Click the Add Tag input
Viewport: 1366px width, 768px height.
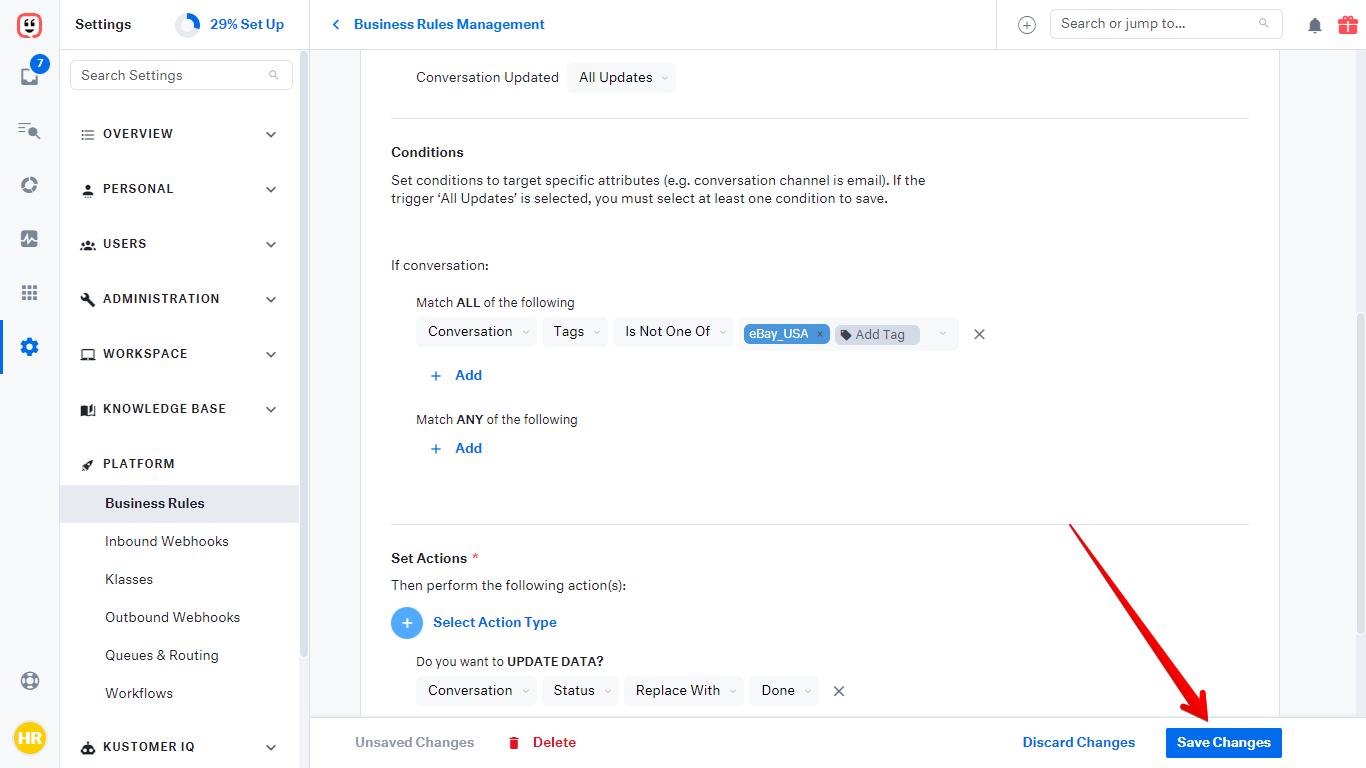pos(878,335)
